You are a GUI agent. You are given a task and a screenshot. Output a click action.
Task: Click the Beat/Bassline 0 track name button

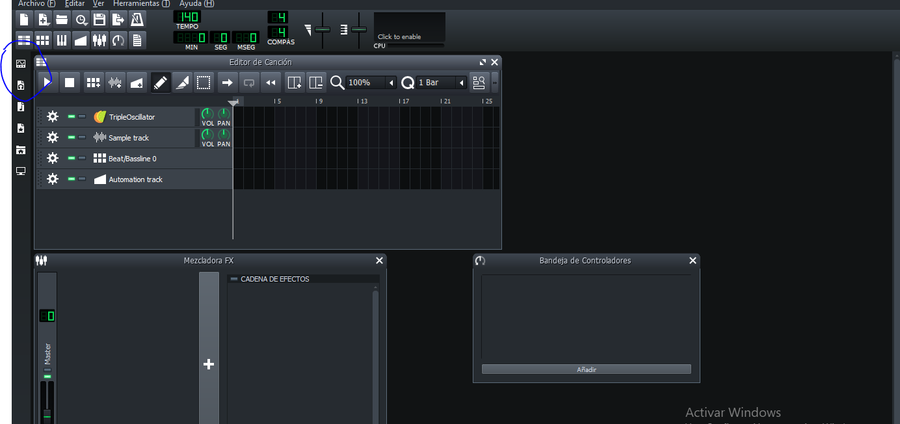coord(161,158)
